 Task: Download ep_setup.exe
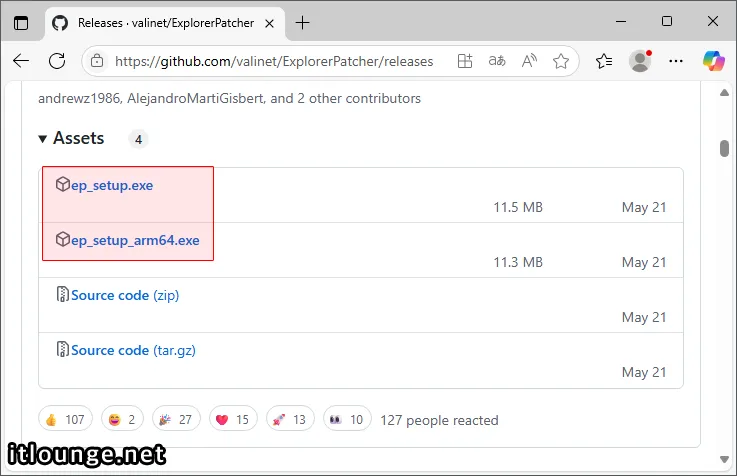112,185
